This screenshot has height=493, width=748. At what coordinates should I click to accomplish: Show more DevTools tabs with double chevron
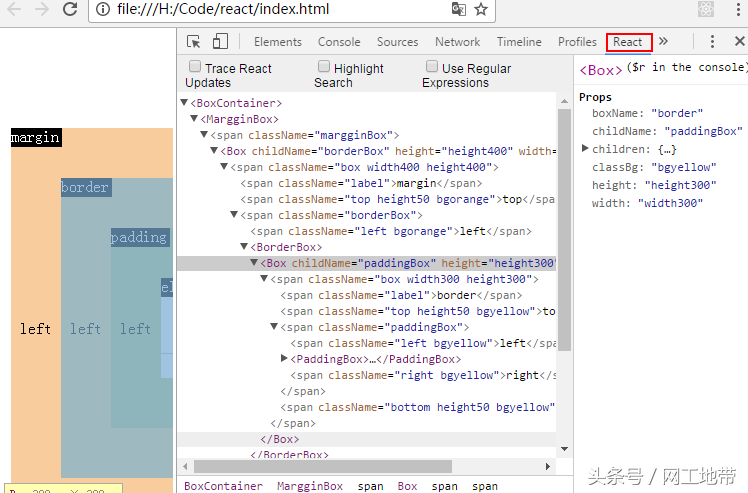(x=663, y=42)
